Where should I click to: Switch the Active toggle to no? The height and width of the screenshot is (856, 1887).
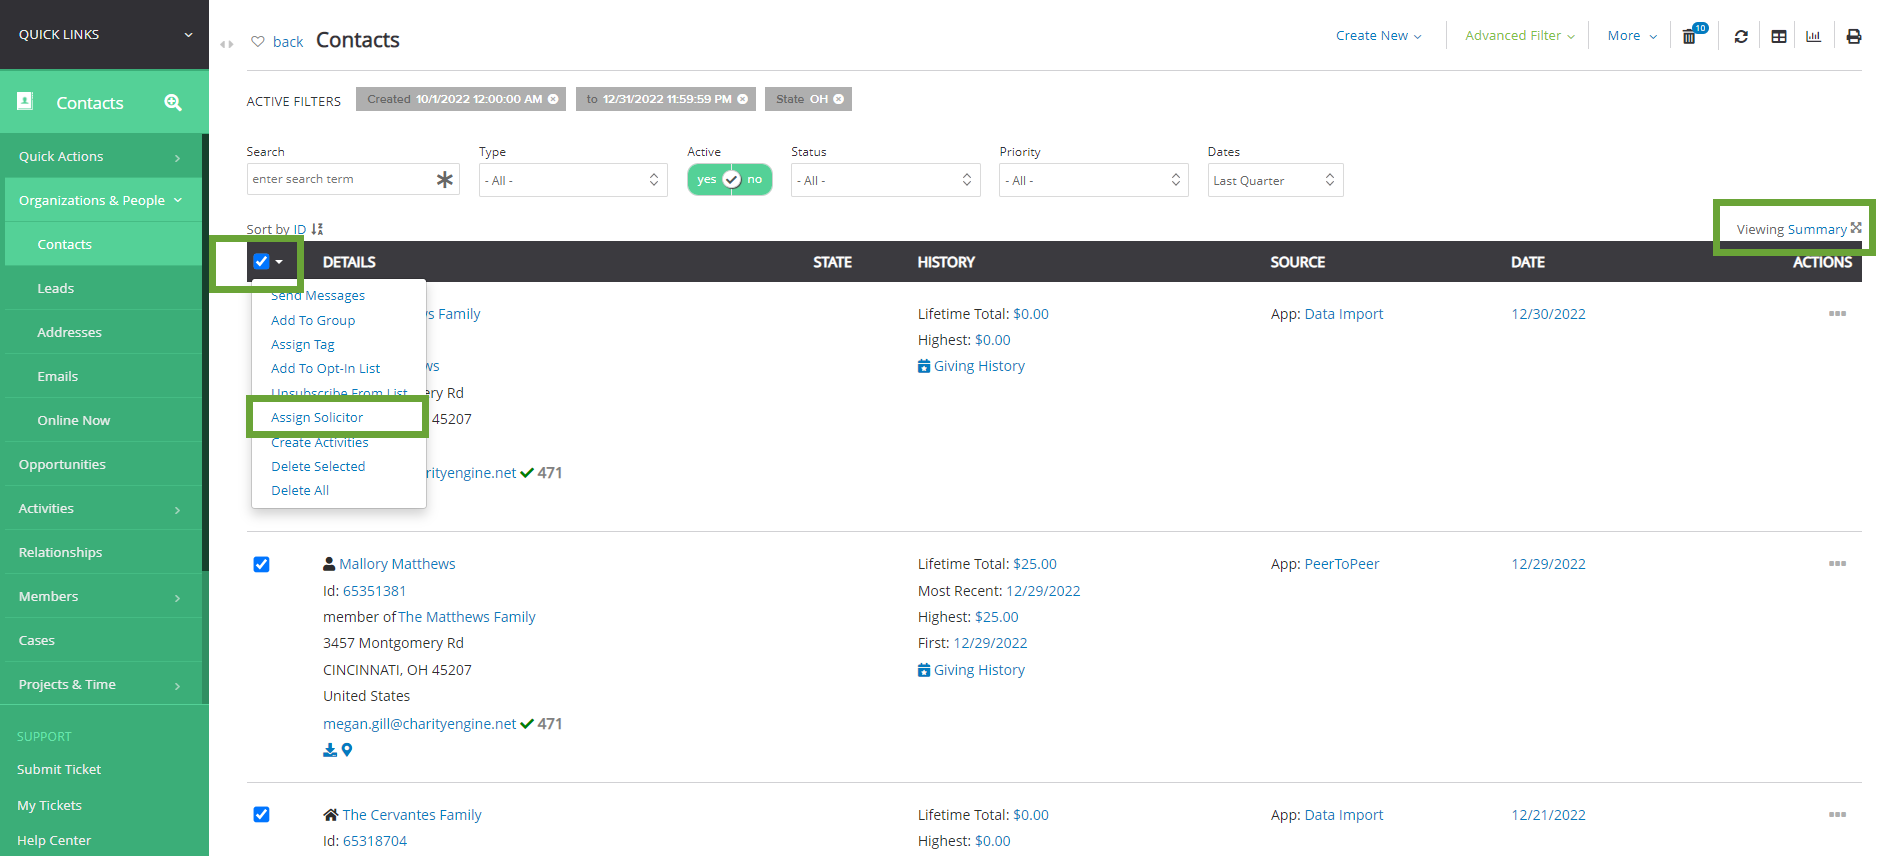coord(755,180)
